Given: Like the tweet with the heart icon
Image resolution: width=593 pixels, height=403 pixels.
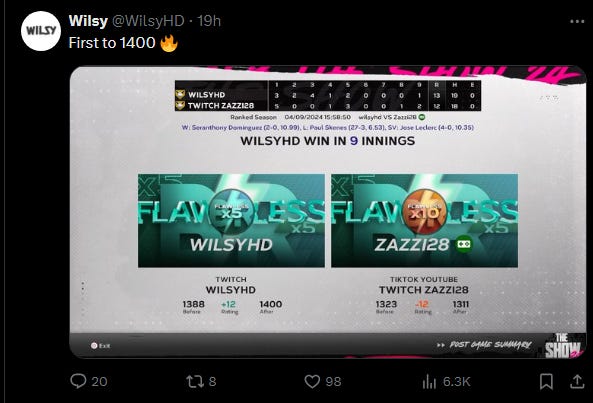Looking at the screenshot, I should 312,381.
